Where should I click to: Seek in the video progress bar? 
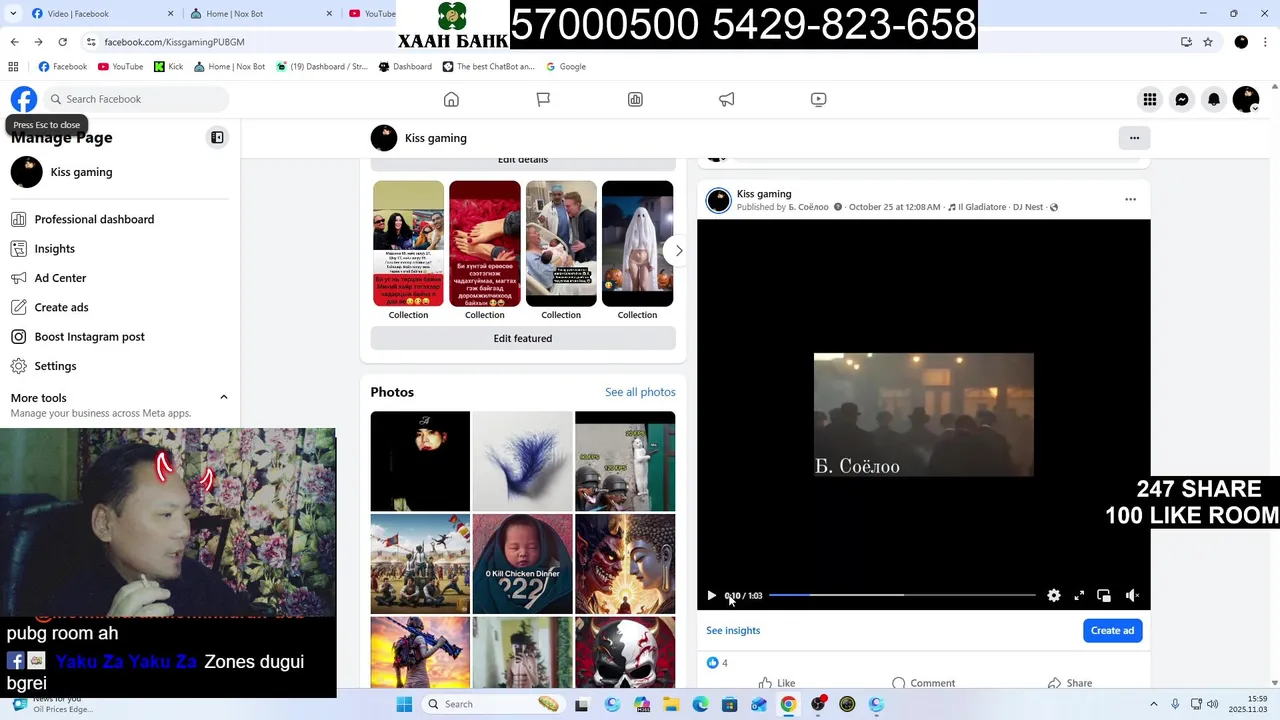point(902,595)
